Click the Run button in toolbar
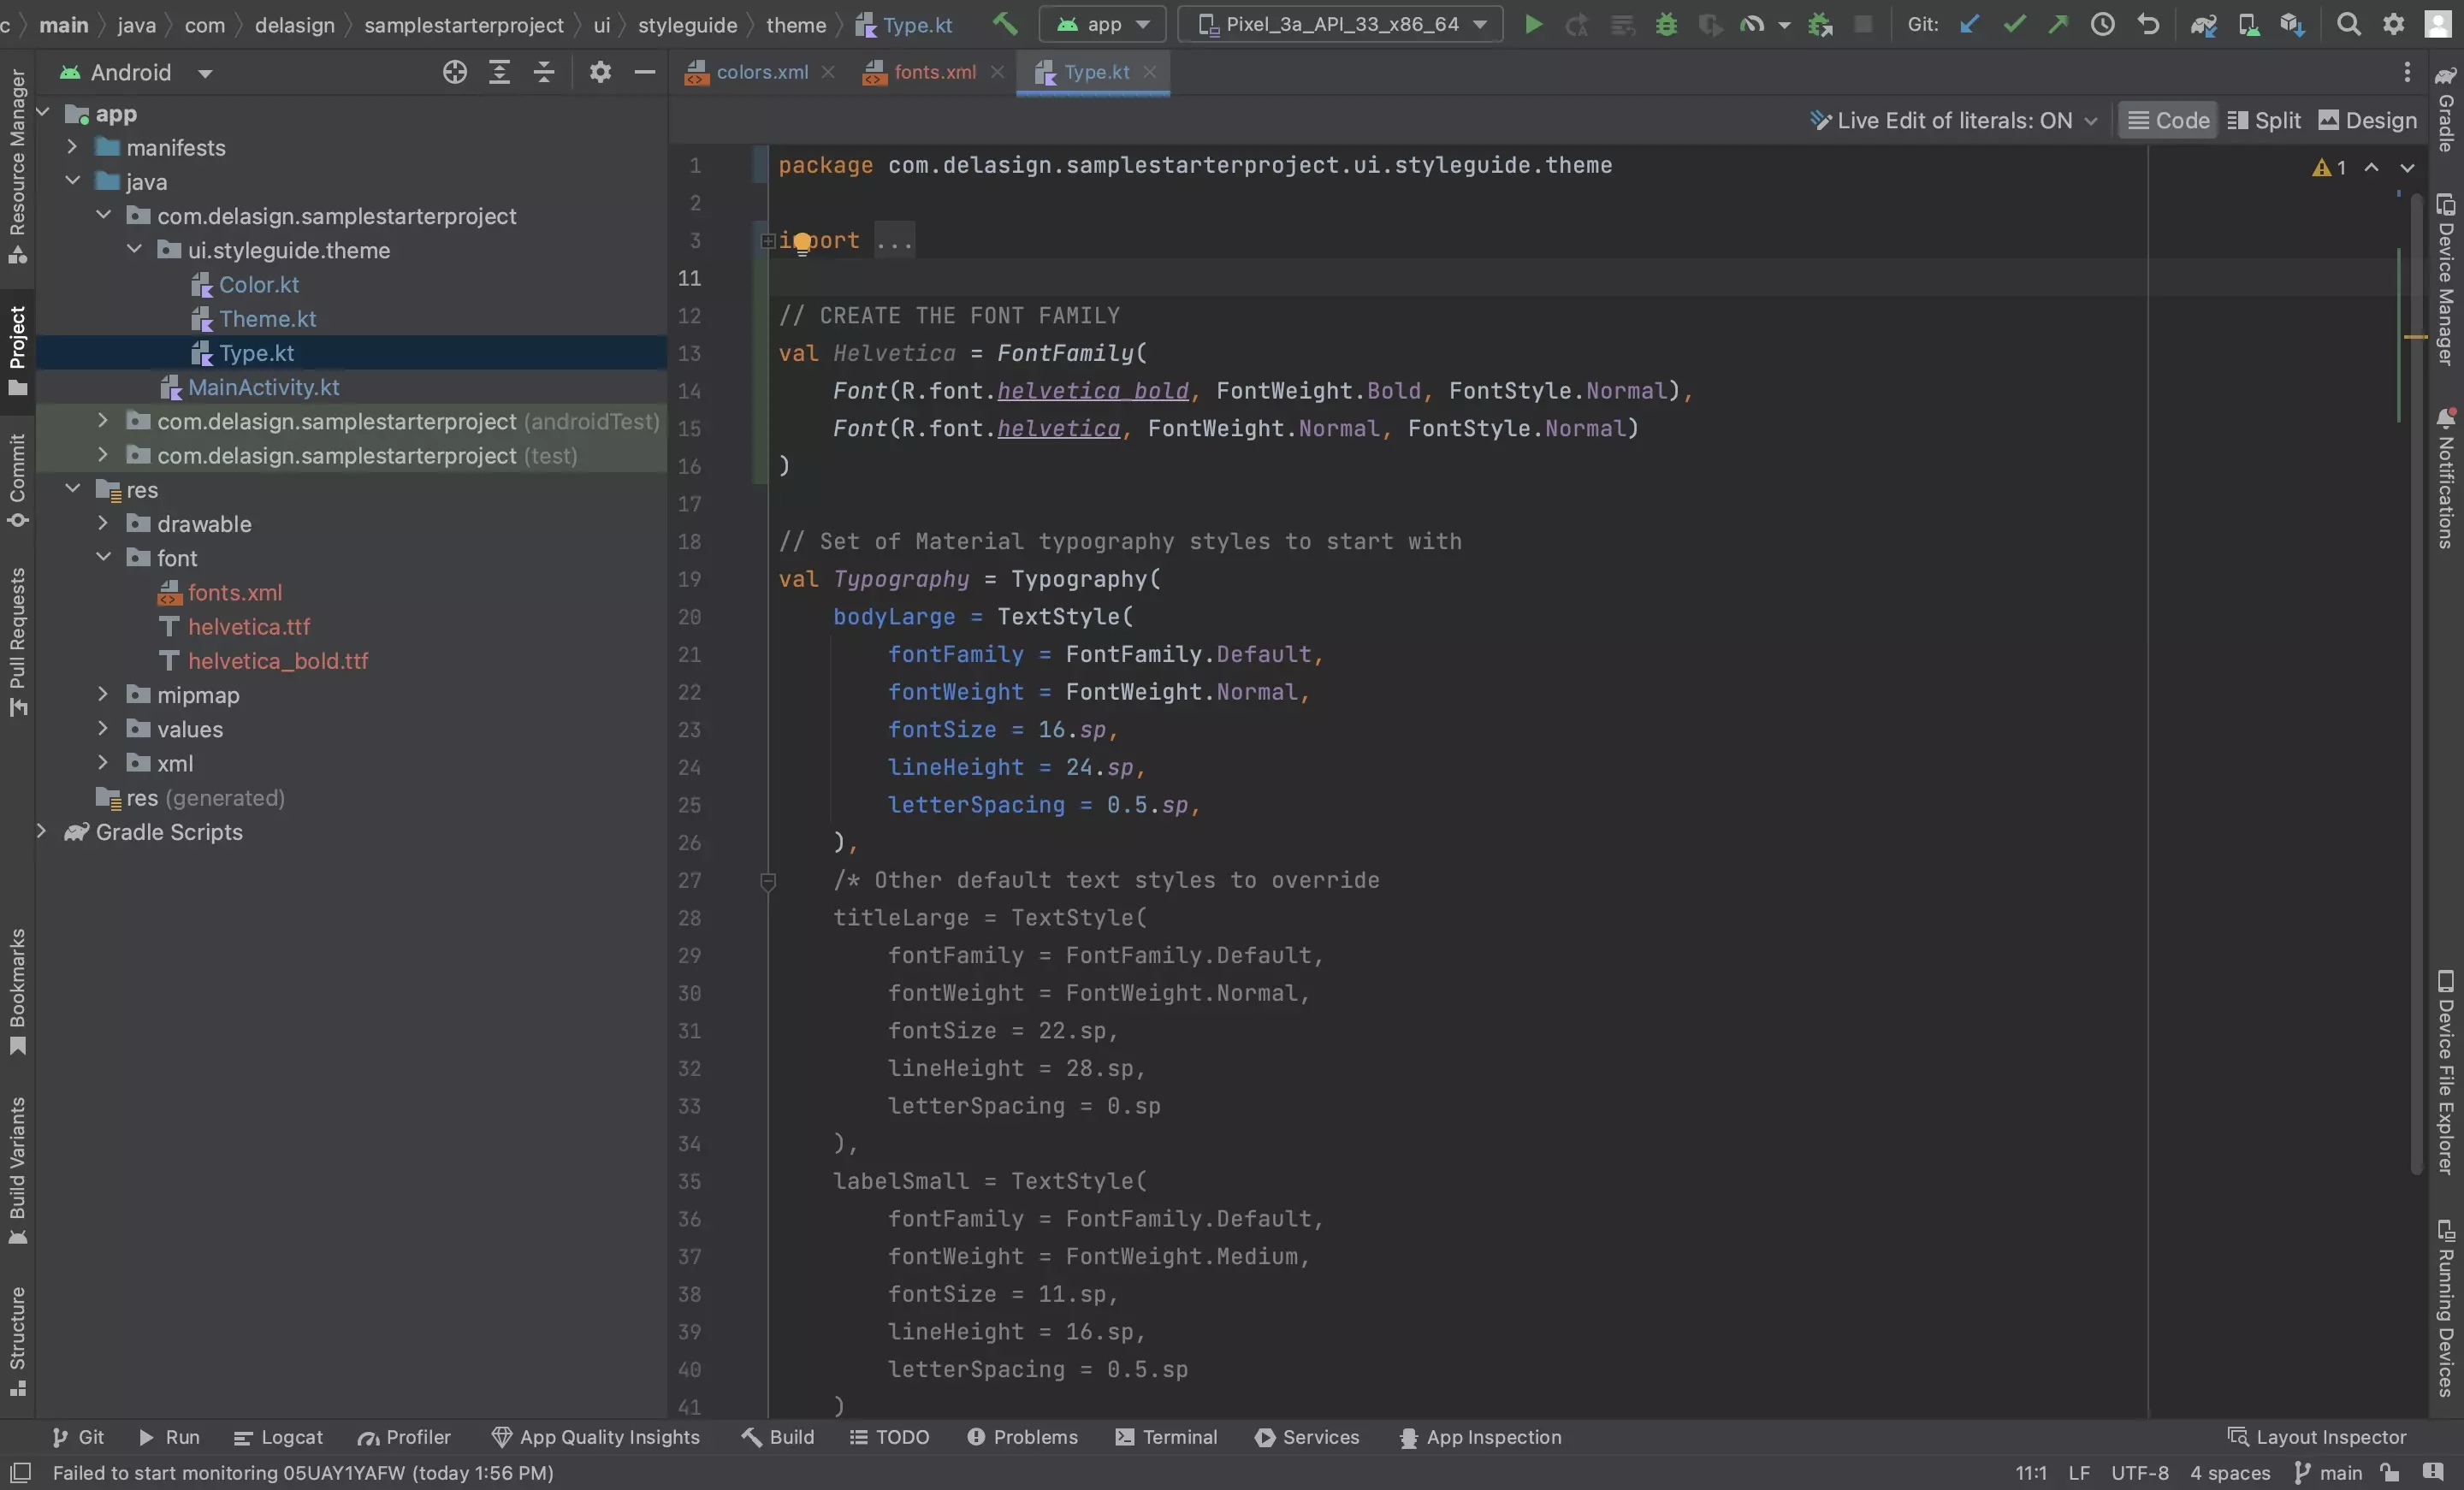2464x1490 pixels. pyautogui.click(x=1530, y=23)
